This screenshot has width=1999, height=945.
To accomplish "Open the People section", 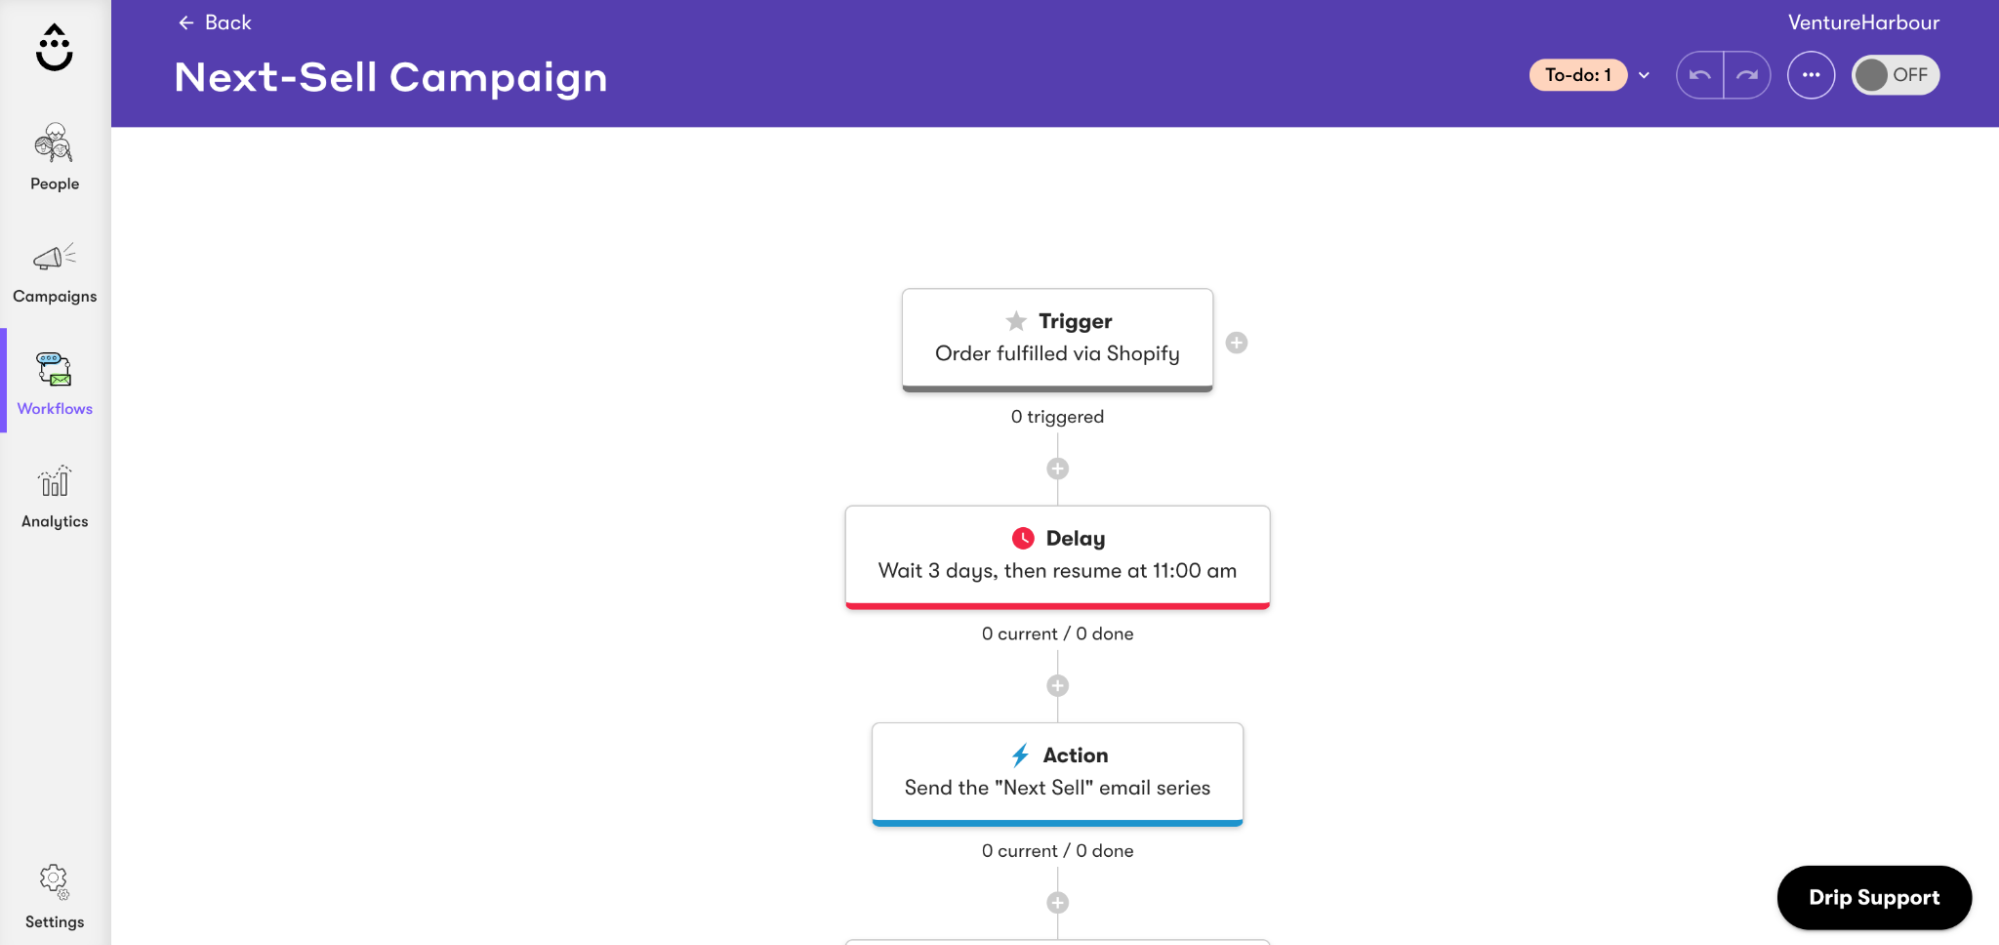I will (54, 158).
